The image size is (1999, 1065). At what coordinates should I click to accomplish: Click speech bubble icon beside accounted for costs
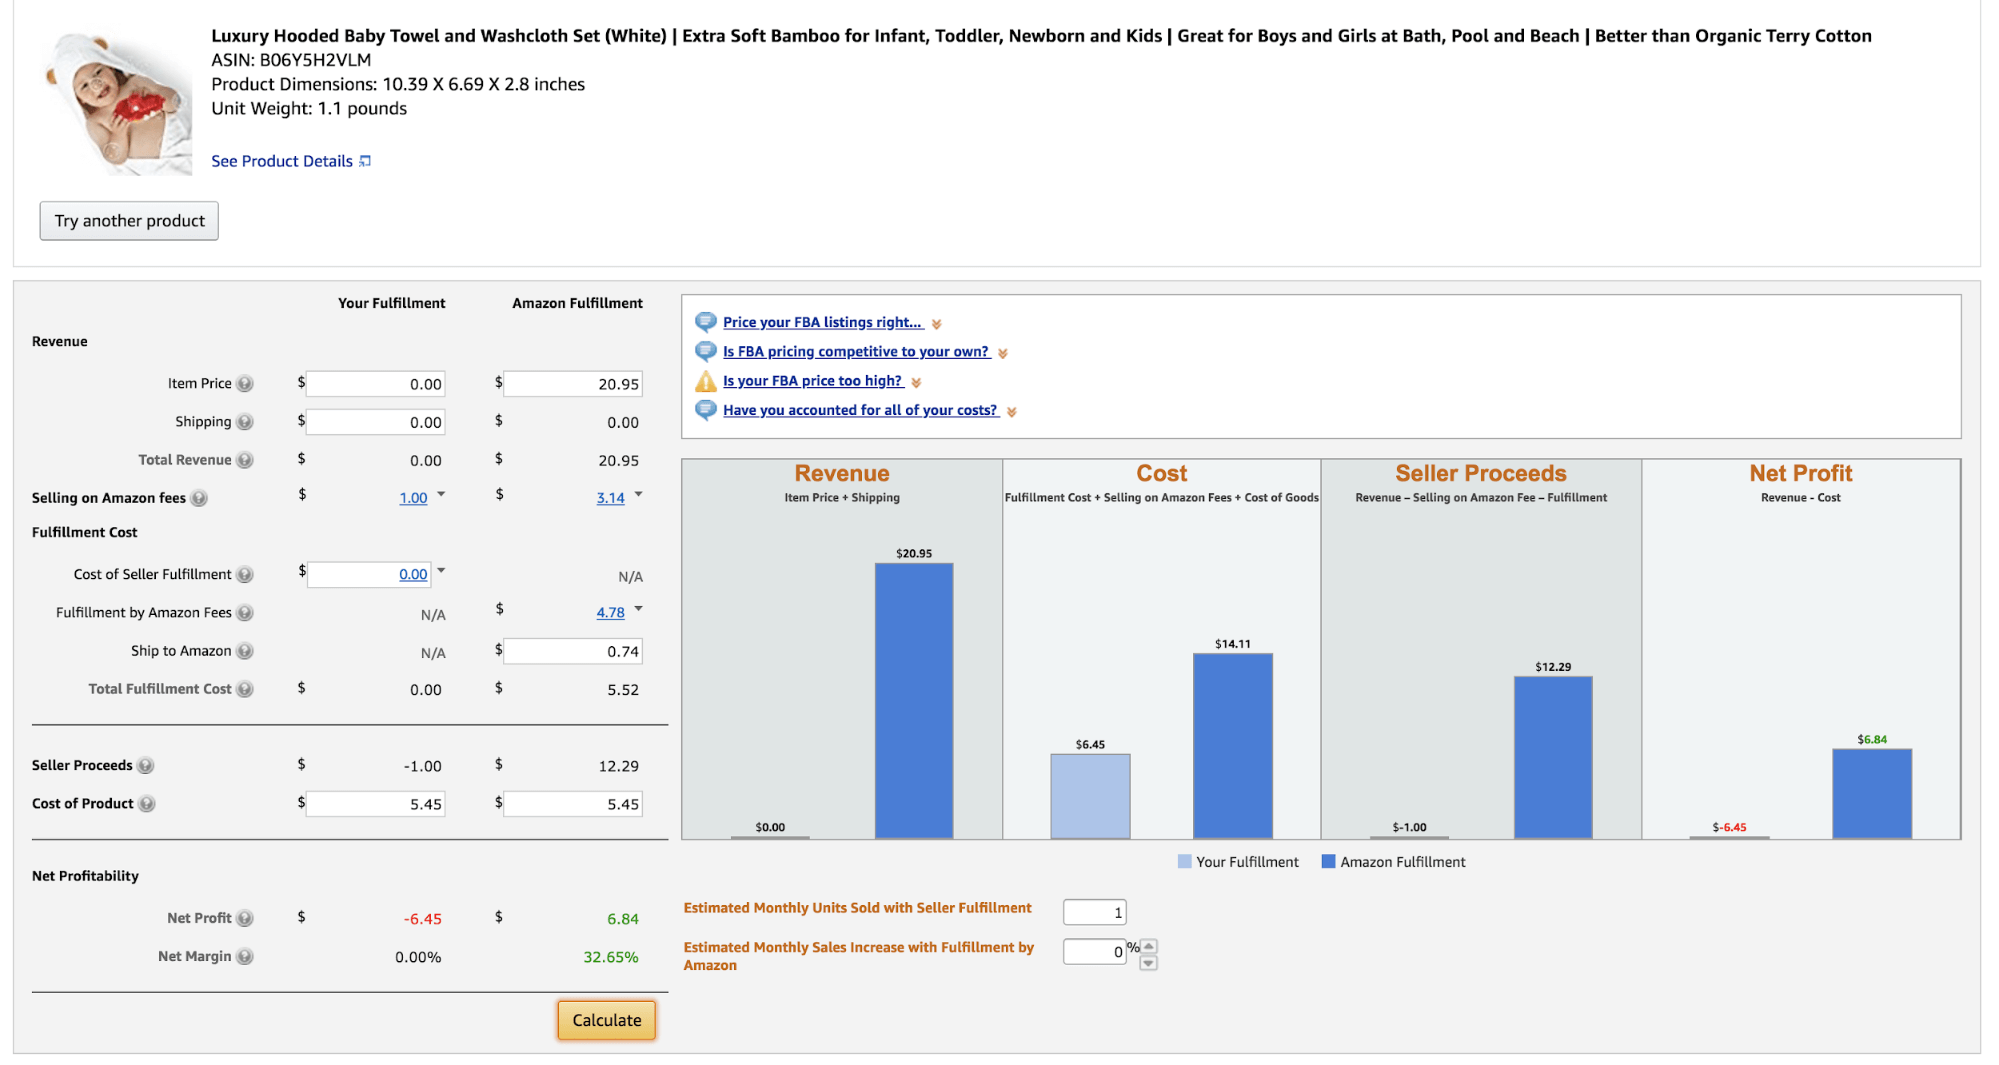[706, 410]
